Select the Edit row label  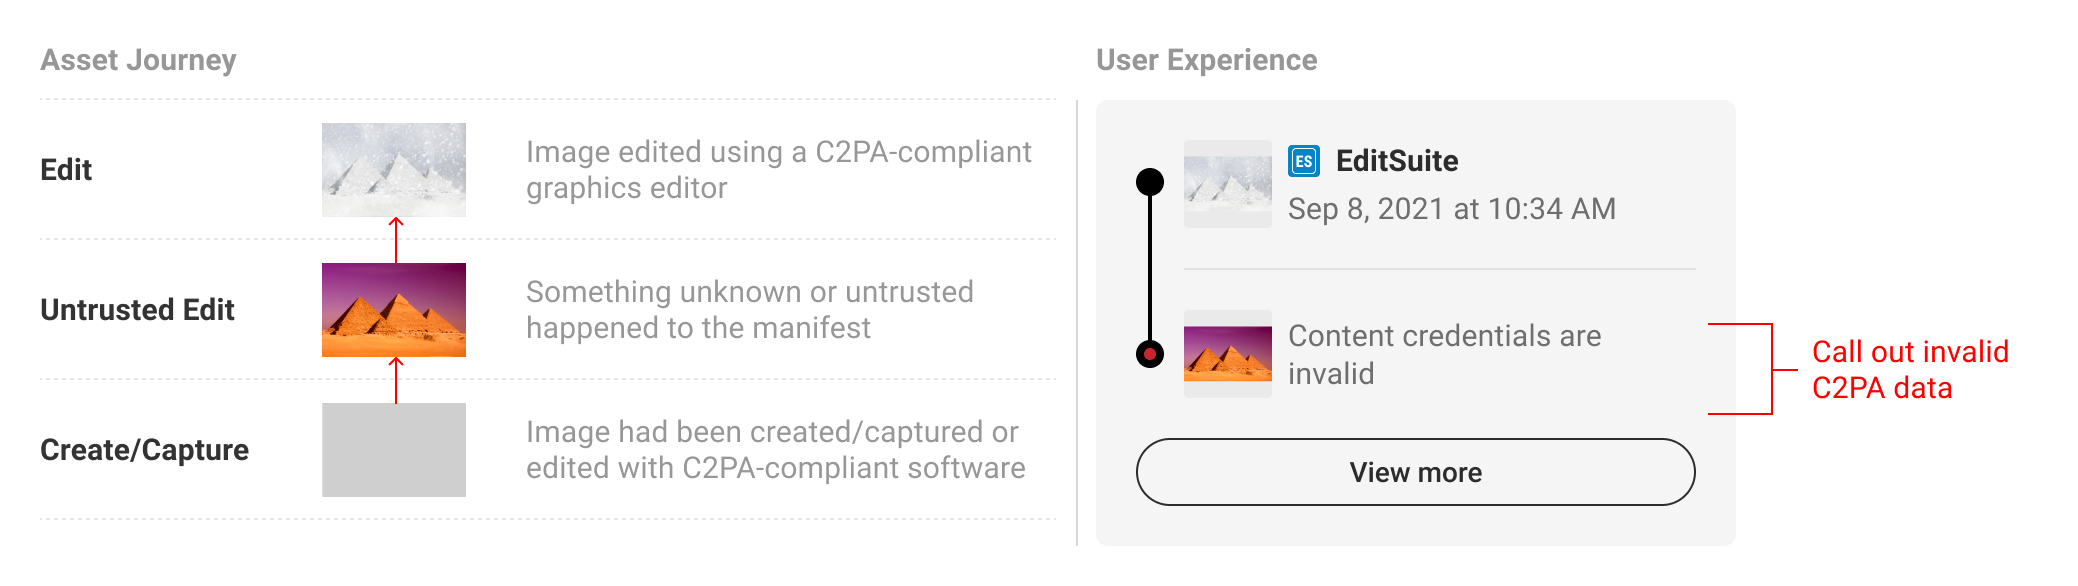pyautogui.click(x=66, y=170)
